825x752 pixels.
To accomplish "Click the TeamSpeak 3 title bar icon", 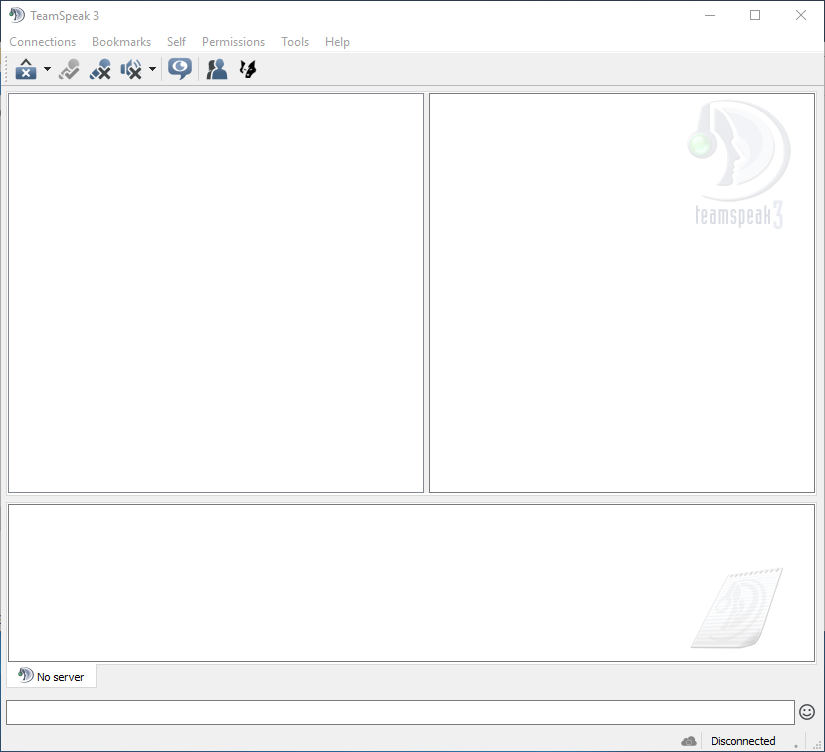I will pyautogui.click(x=17, y=15).
